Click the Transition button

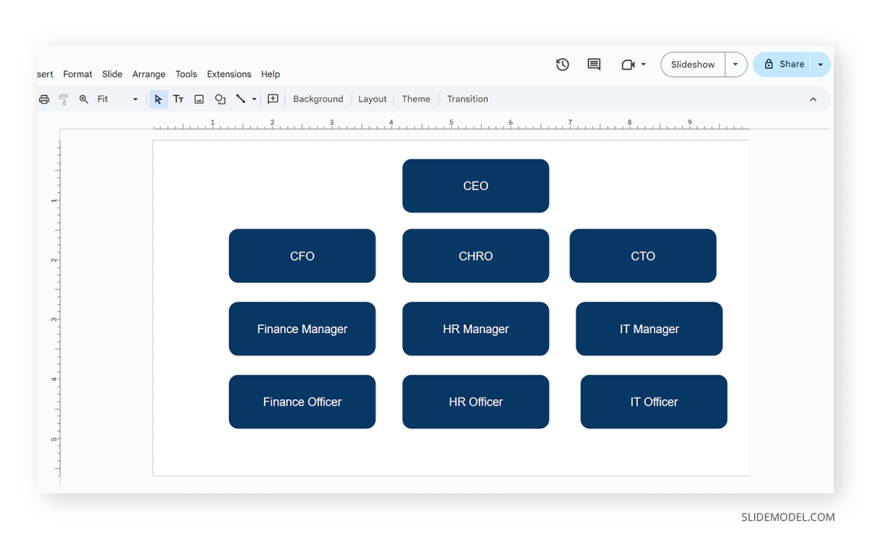(x=468, y=99)
